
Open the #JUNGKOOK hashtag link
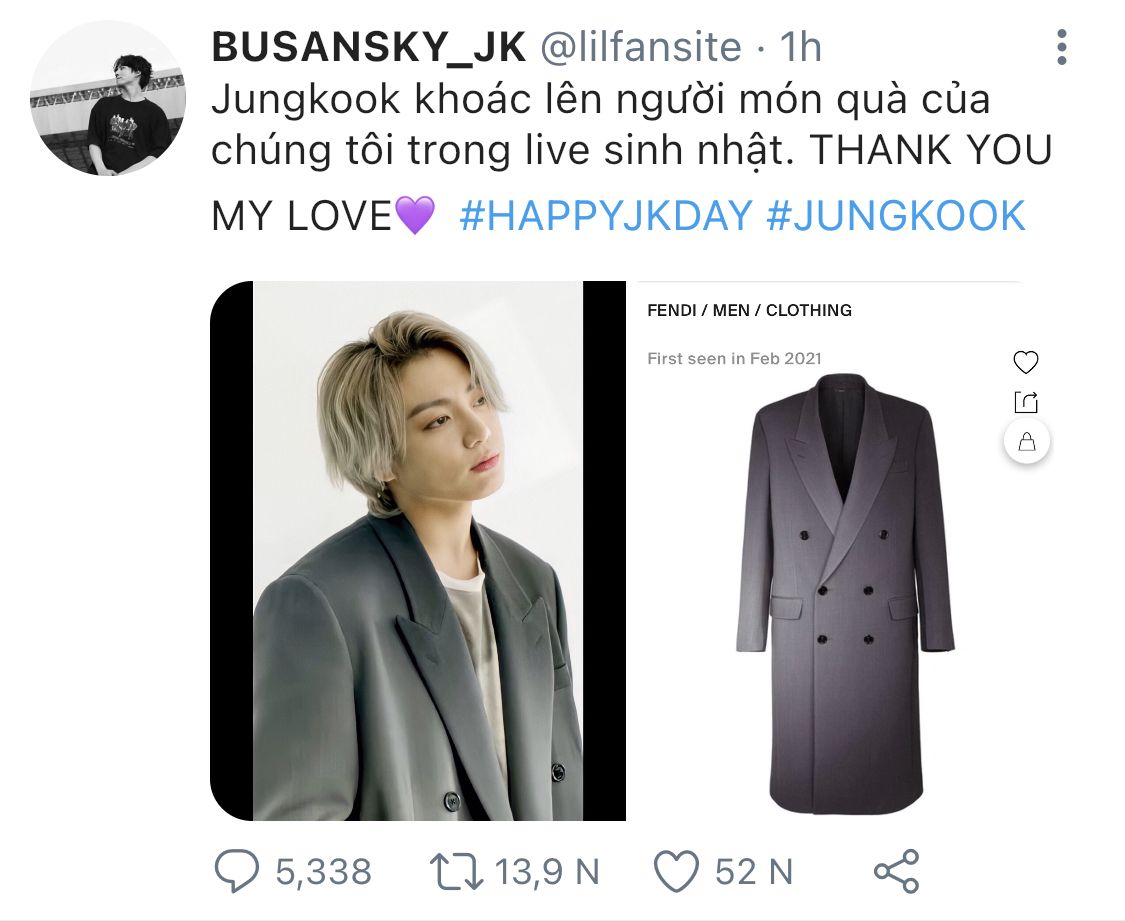tap(896, 215)
